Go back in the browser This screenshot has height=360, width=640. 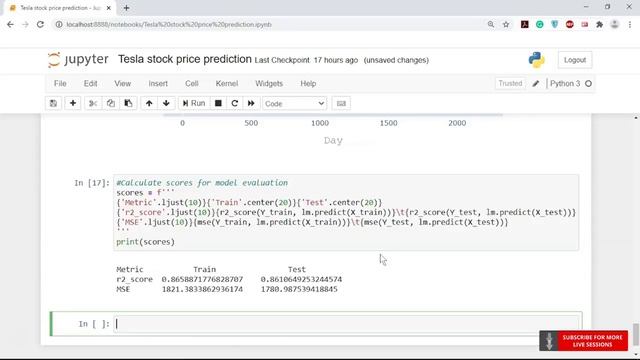coord(10,24)
